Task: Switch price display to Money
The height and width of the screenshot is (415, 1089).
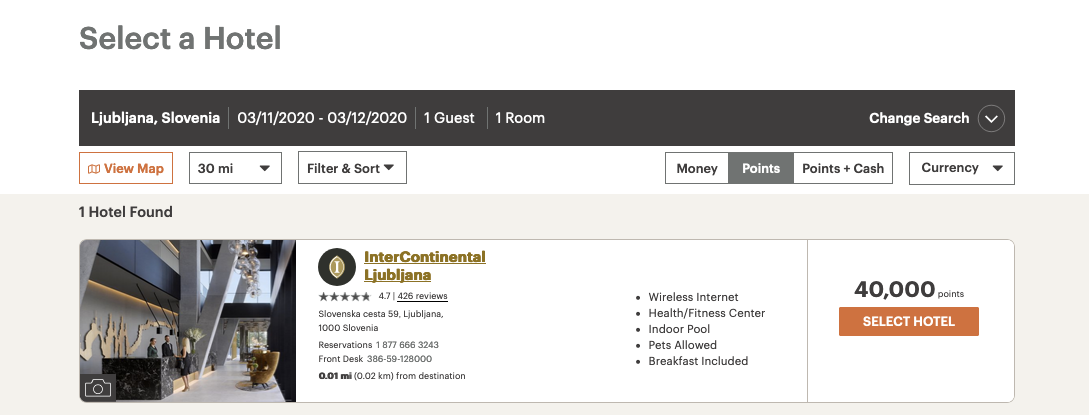Action: coord(697,168)
